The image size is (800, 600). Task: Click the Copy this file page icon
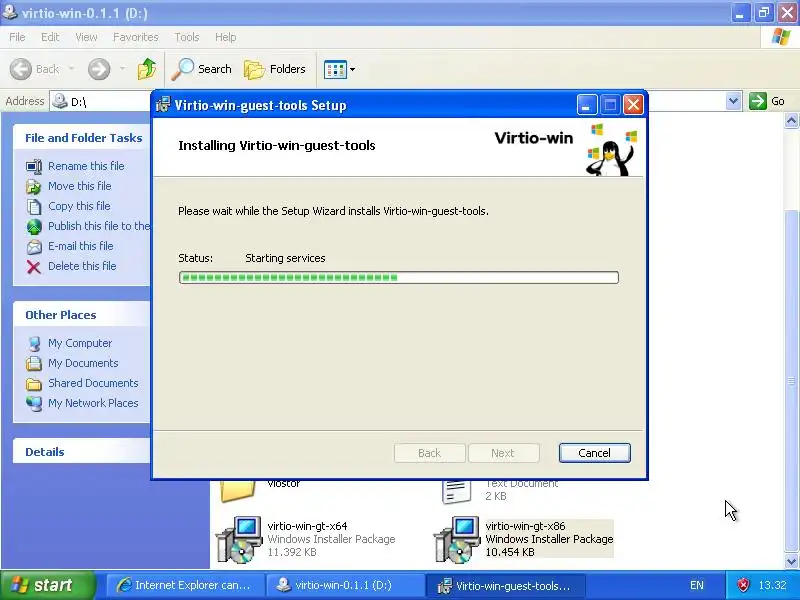coord(34,206)
